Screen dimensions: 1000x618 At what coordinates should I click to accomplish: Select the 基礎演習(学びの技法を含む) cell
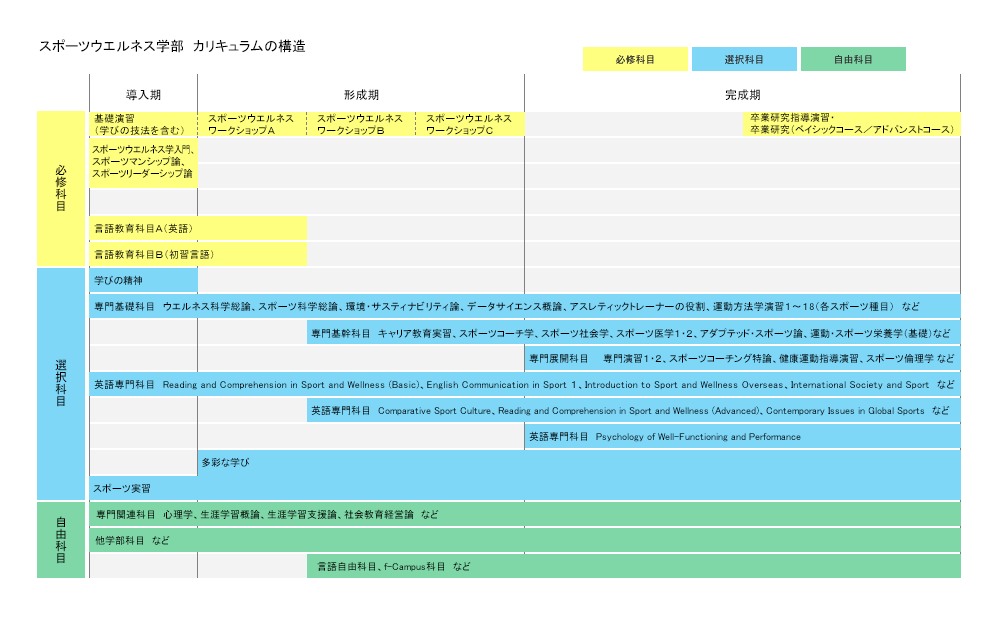pos(143,124)
